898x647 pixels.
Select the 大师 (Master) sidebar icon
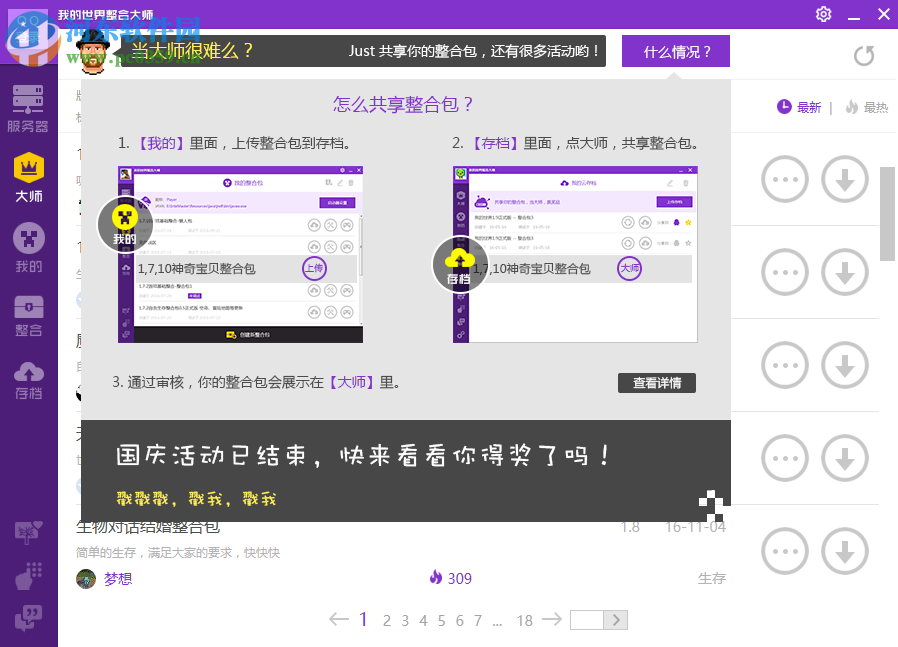[28, 172]
